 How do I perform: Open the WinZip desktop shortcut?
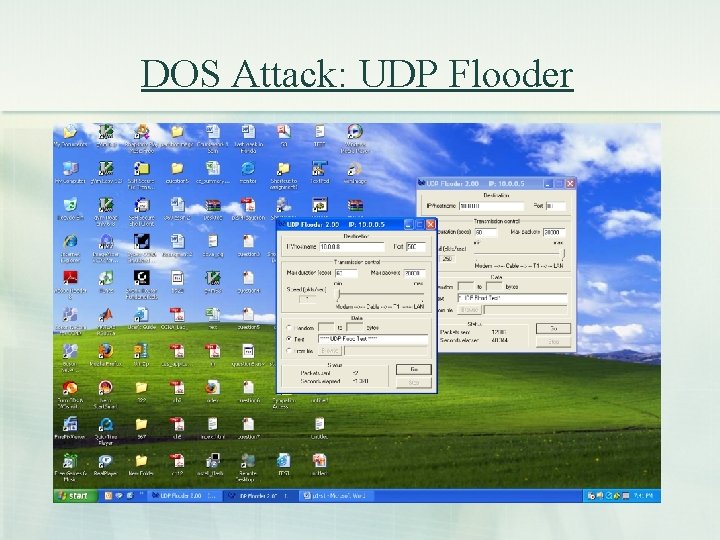click(141, 355)
